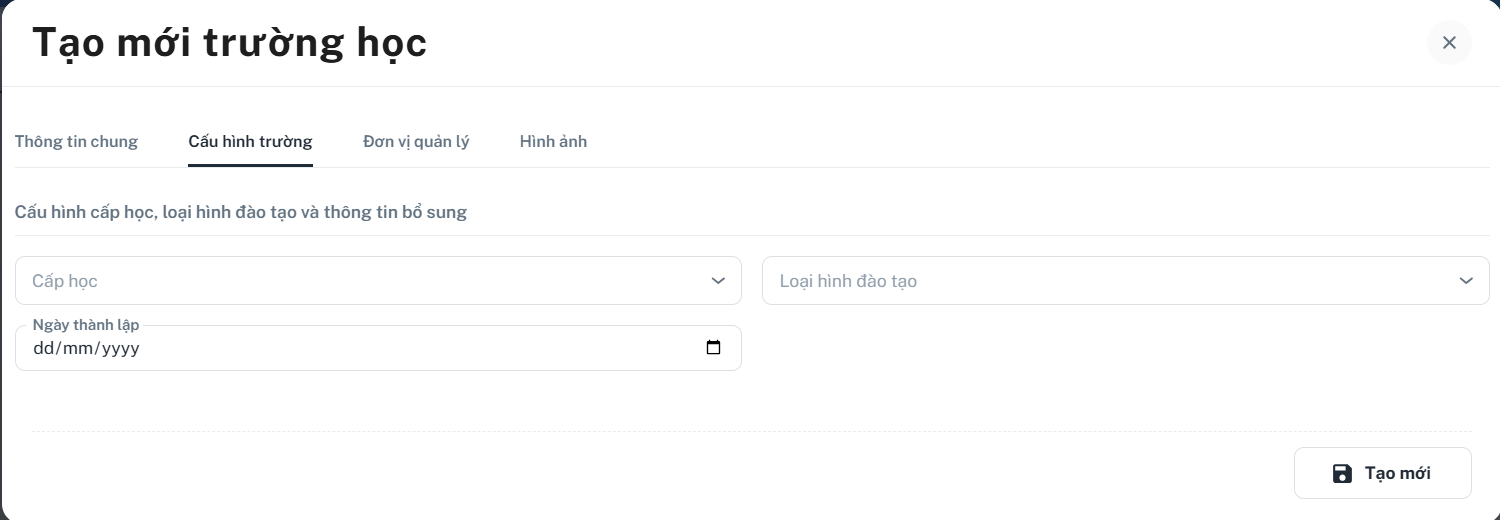1500x520 pixels.
Task: Click the Tạo mới button
Action: (1383, 473)
